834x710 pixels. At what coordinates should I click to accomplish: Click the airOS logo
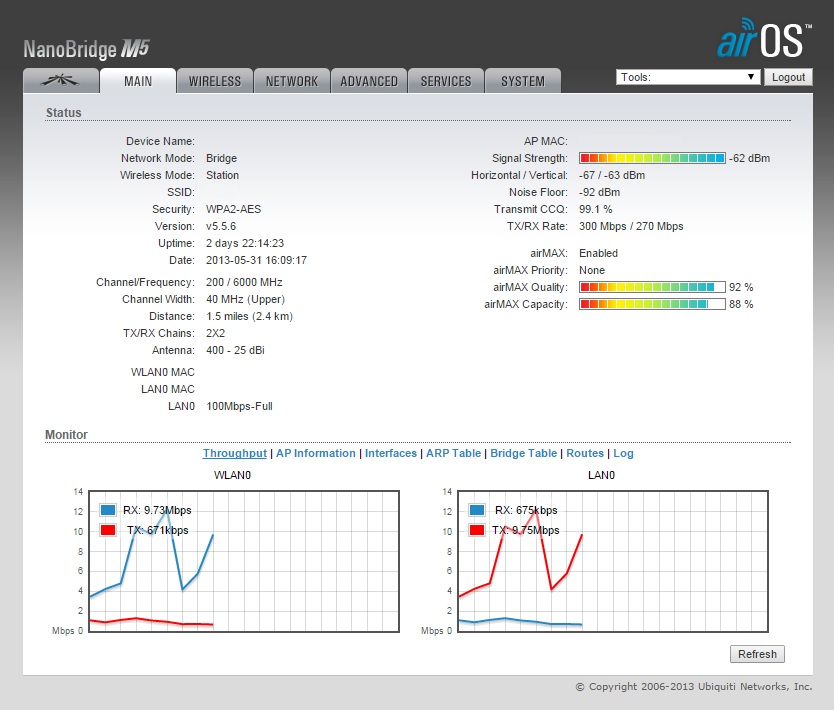(x=764, y=38)
